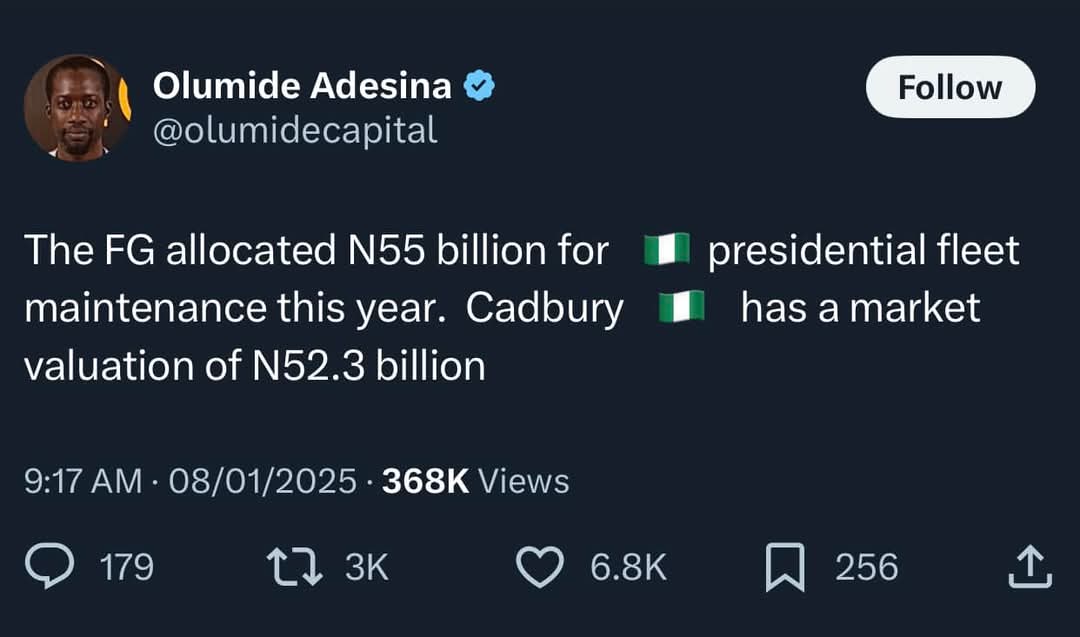Click the 9:17 AM timestamp
The width and height of the screenshot is (1080, 637).
(x=82, y=482)
